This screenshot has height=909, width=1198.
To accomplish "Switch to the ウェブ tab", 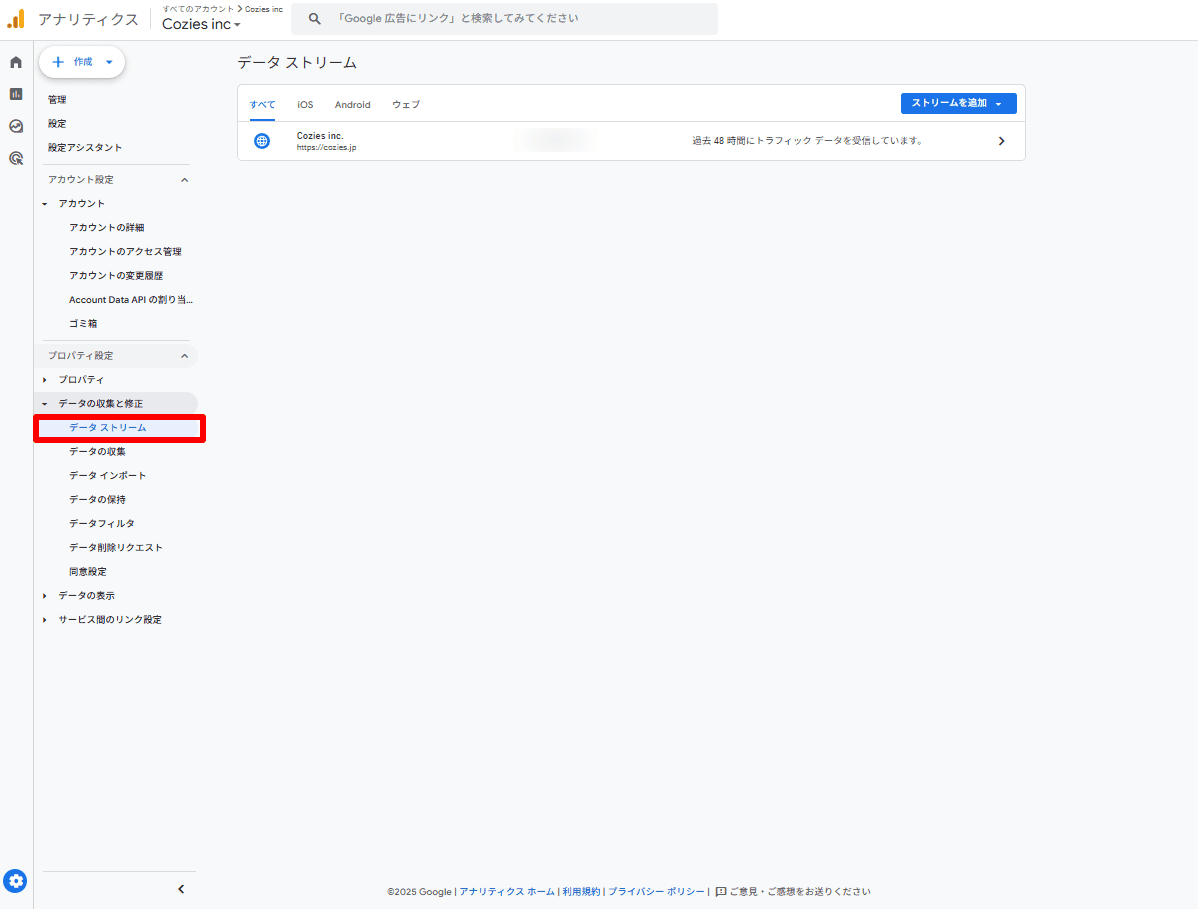I will [x=406, y=105].
